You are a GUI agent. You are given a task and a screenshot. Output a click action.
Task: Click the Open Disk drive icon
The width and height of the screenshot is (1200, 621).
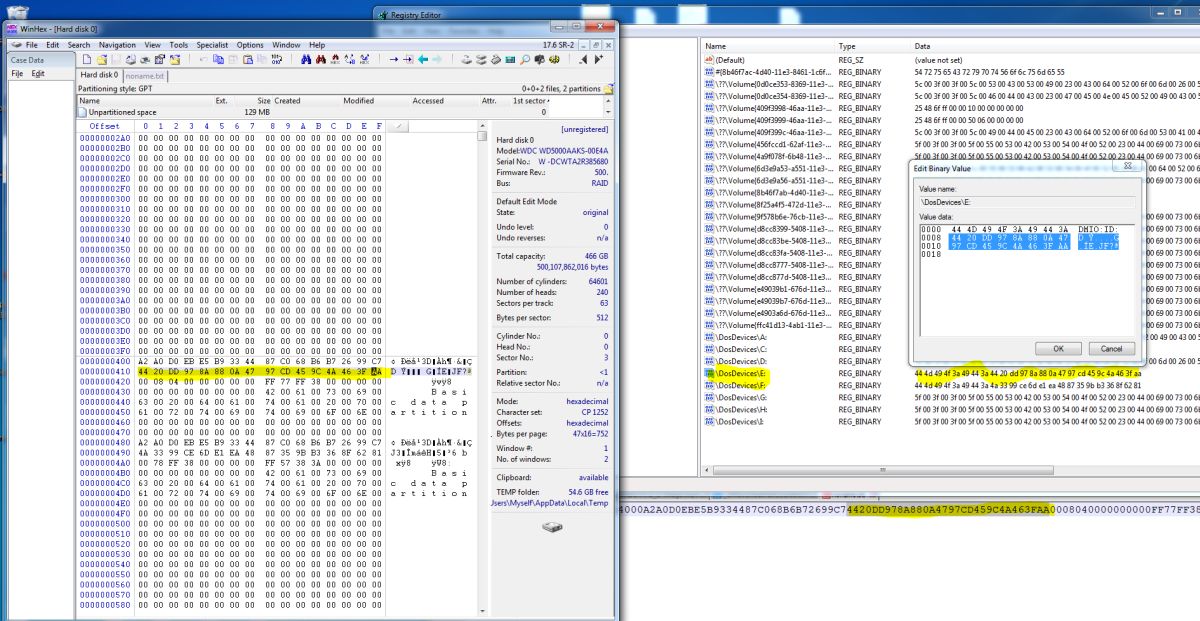point(466,60)
